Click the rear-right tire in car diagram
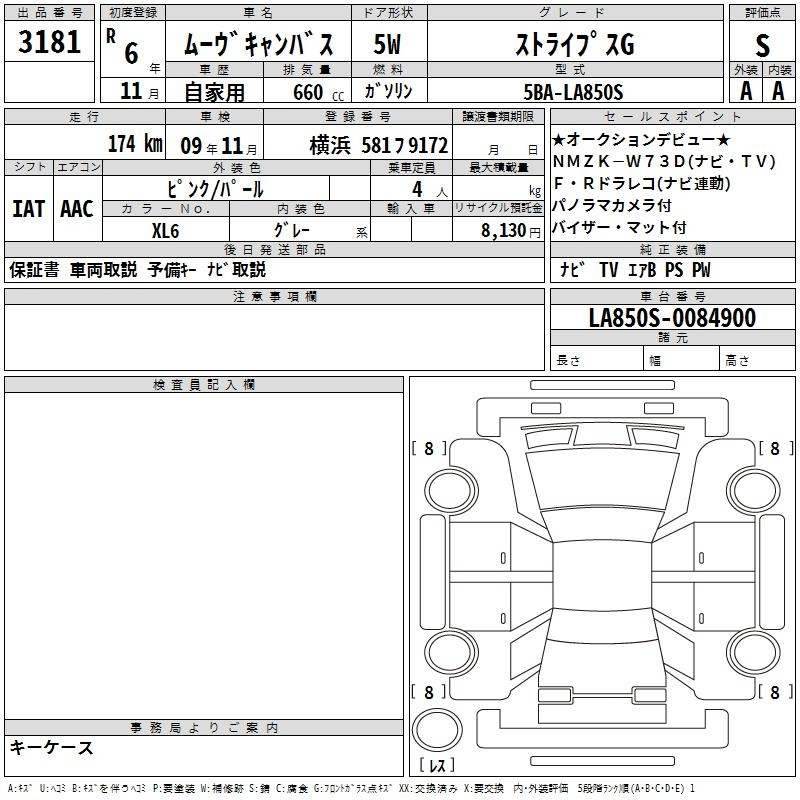 click(754, 653)
